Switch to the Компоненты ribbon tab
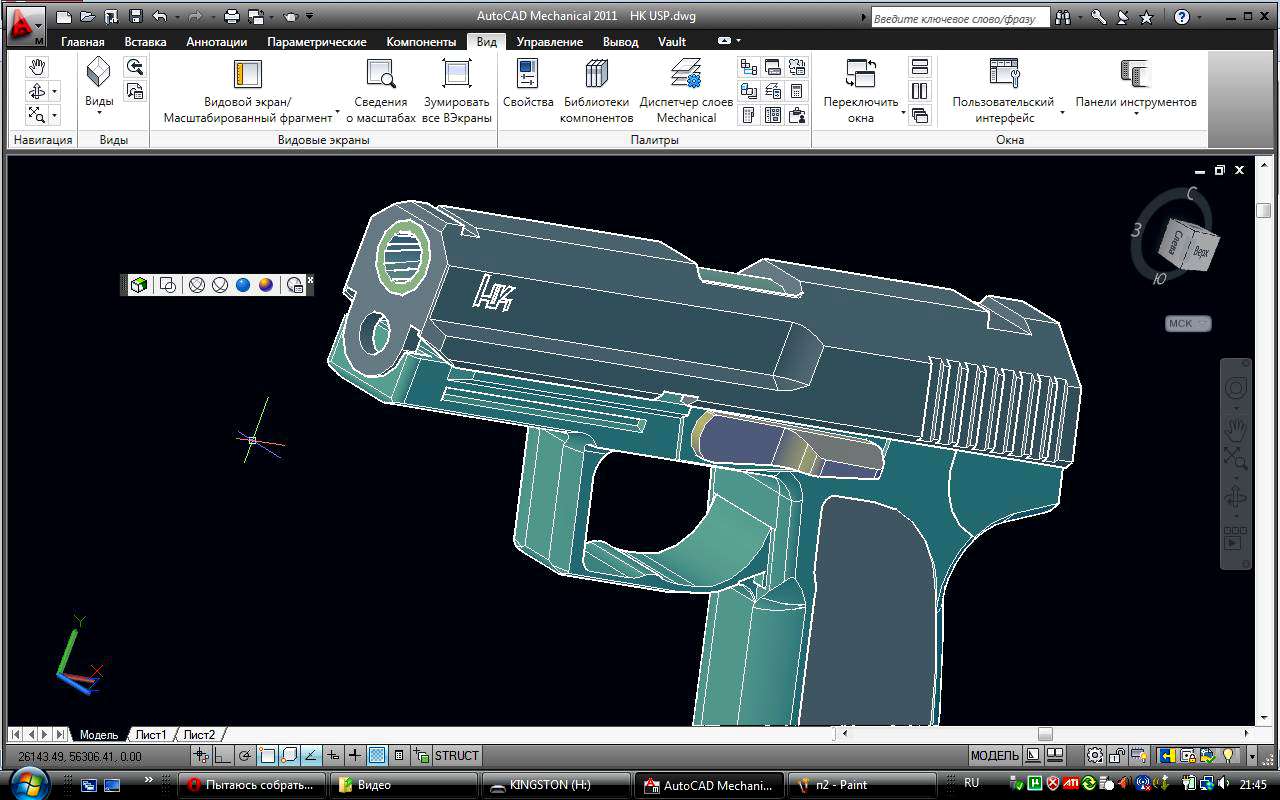Viewport: 1280px width, 800px height. pyautogui.click(x=421, y=42)
